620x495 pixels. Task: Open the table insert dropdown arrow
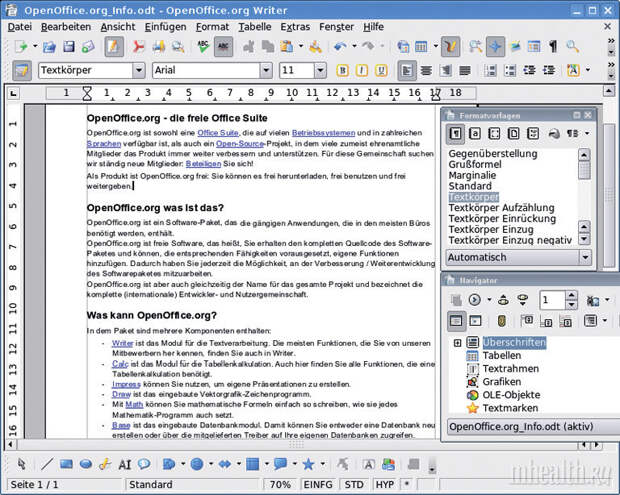[x=435, y=46]
